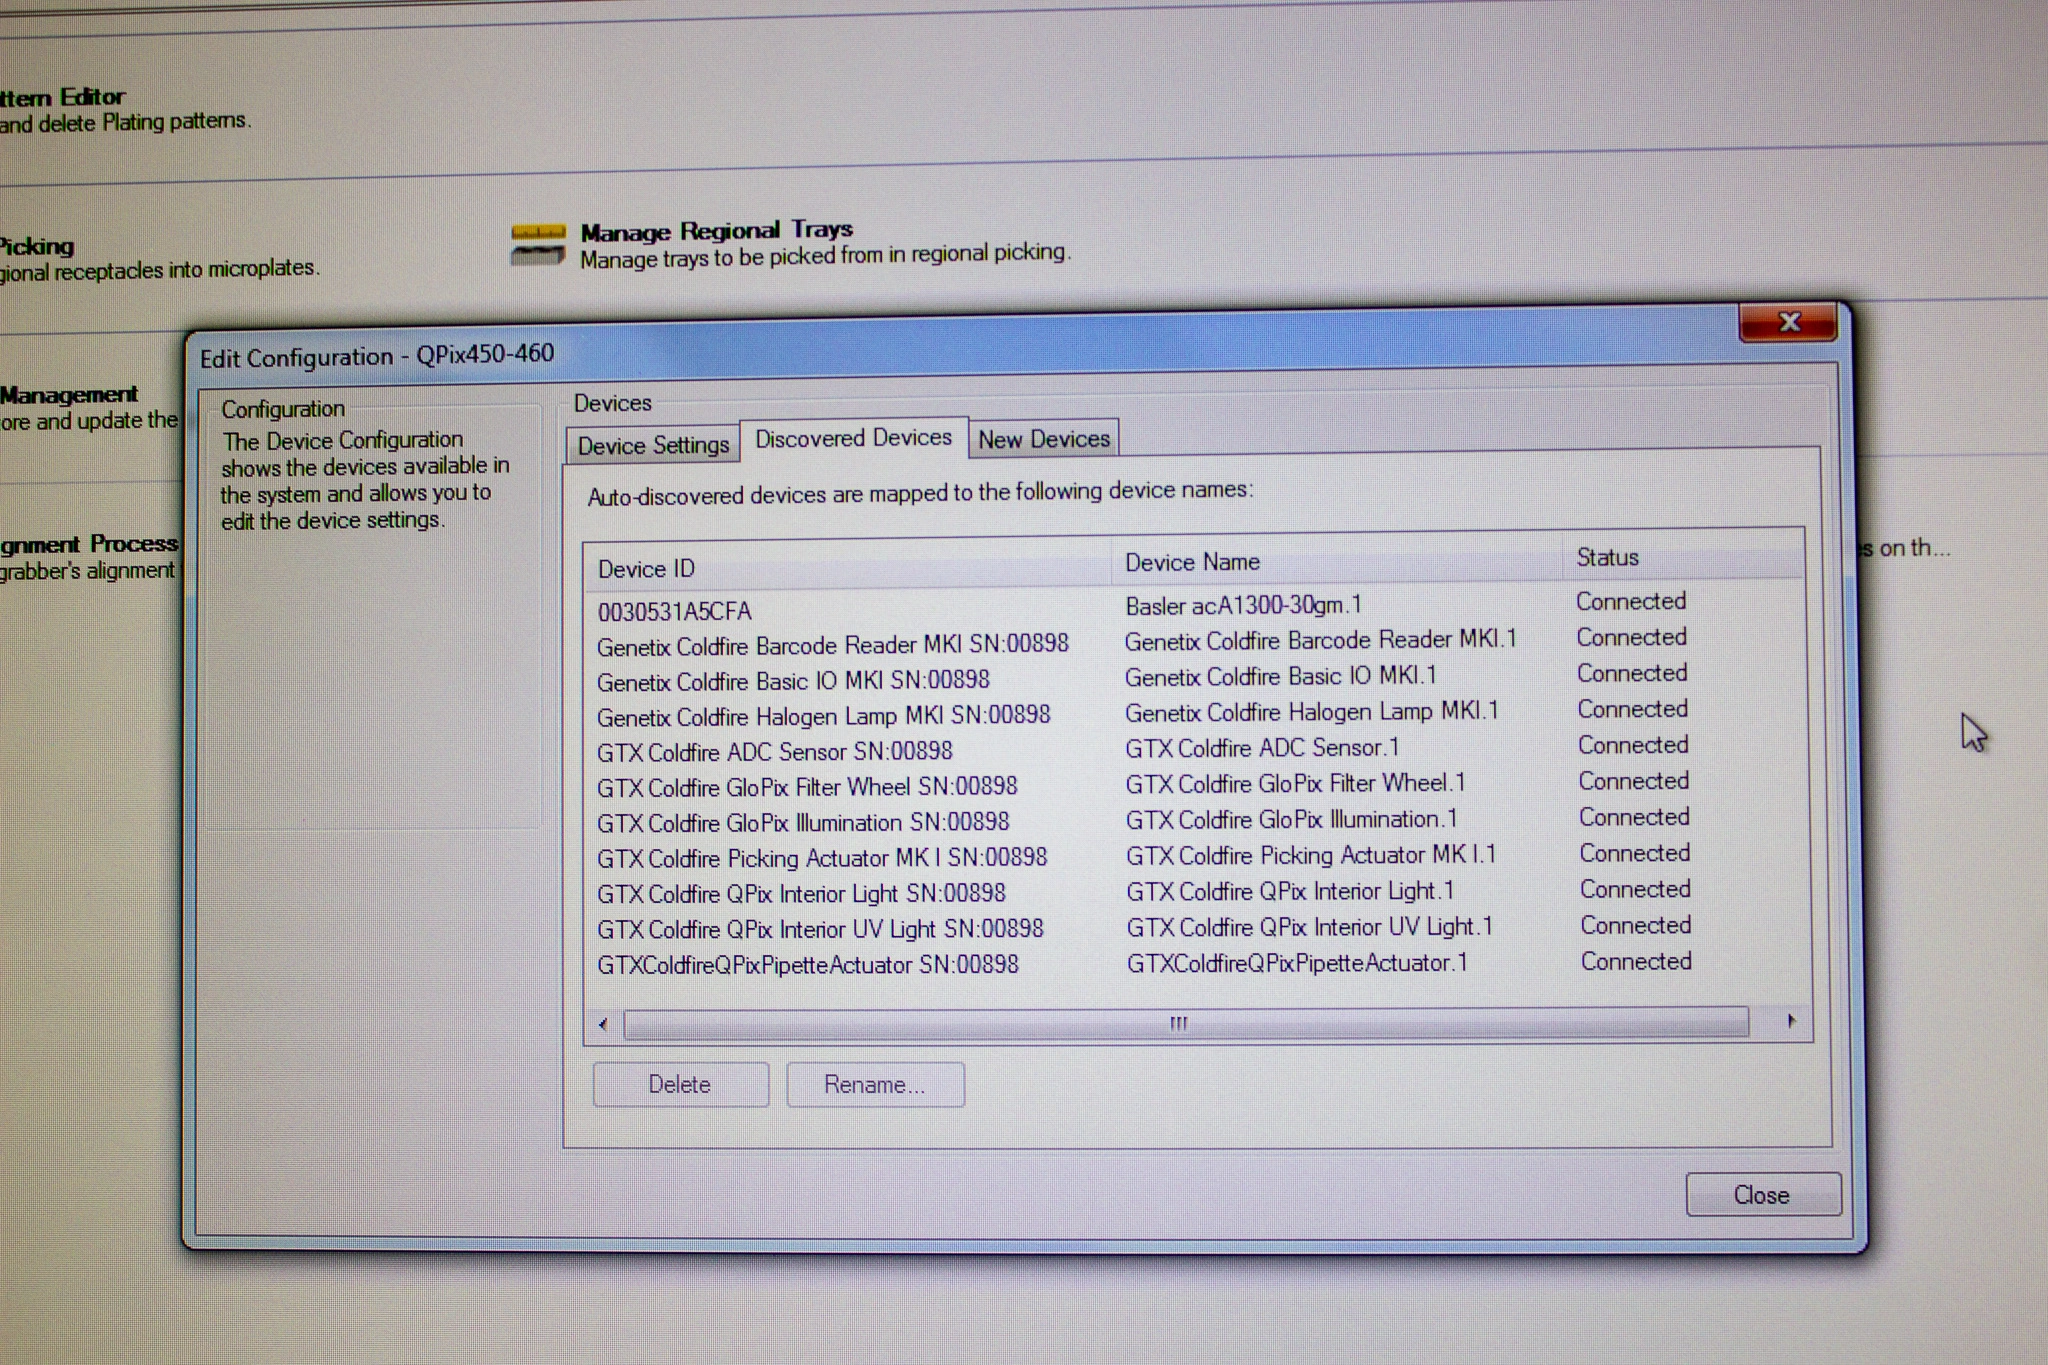The height and width of the screenshot is (1365, 2048).
Task: Sort by the Device Name column header
Action: tap(1336, 562)
